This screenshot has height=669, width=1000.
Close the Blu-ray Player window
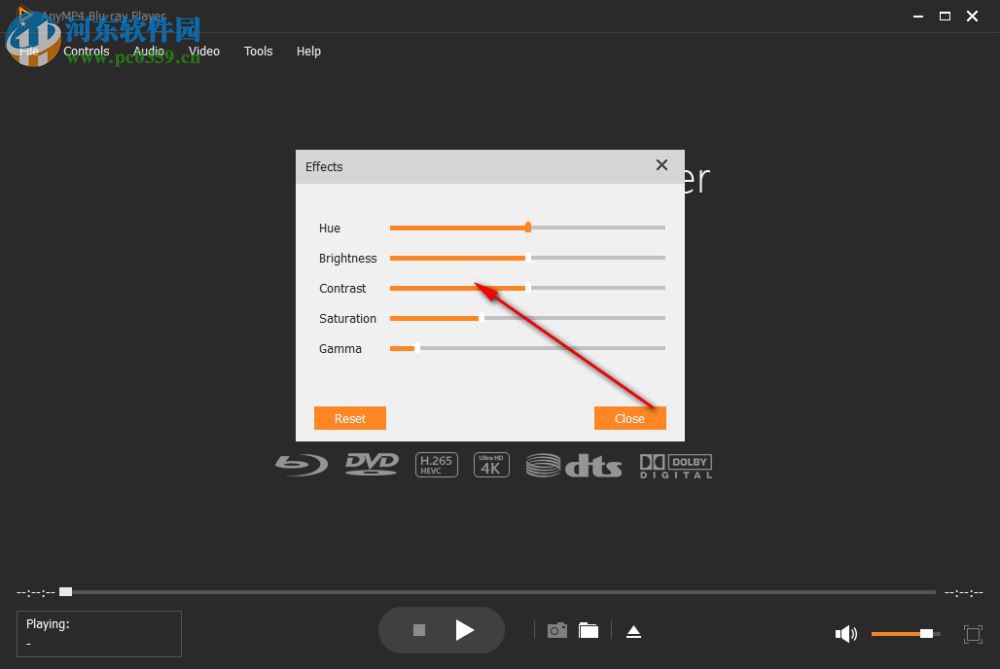972,17
